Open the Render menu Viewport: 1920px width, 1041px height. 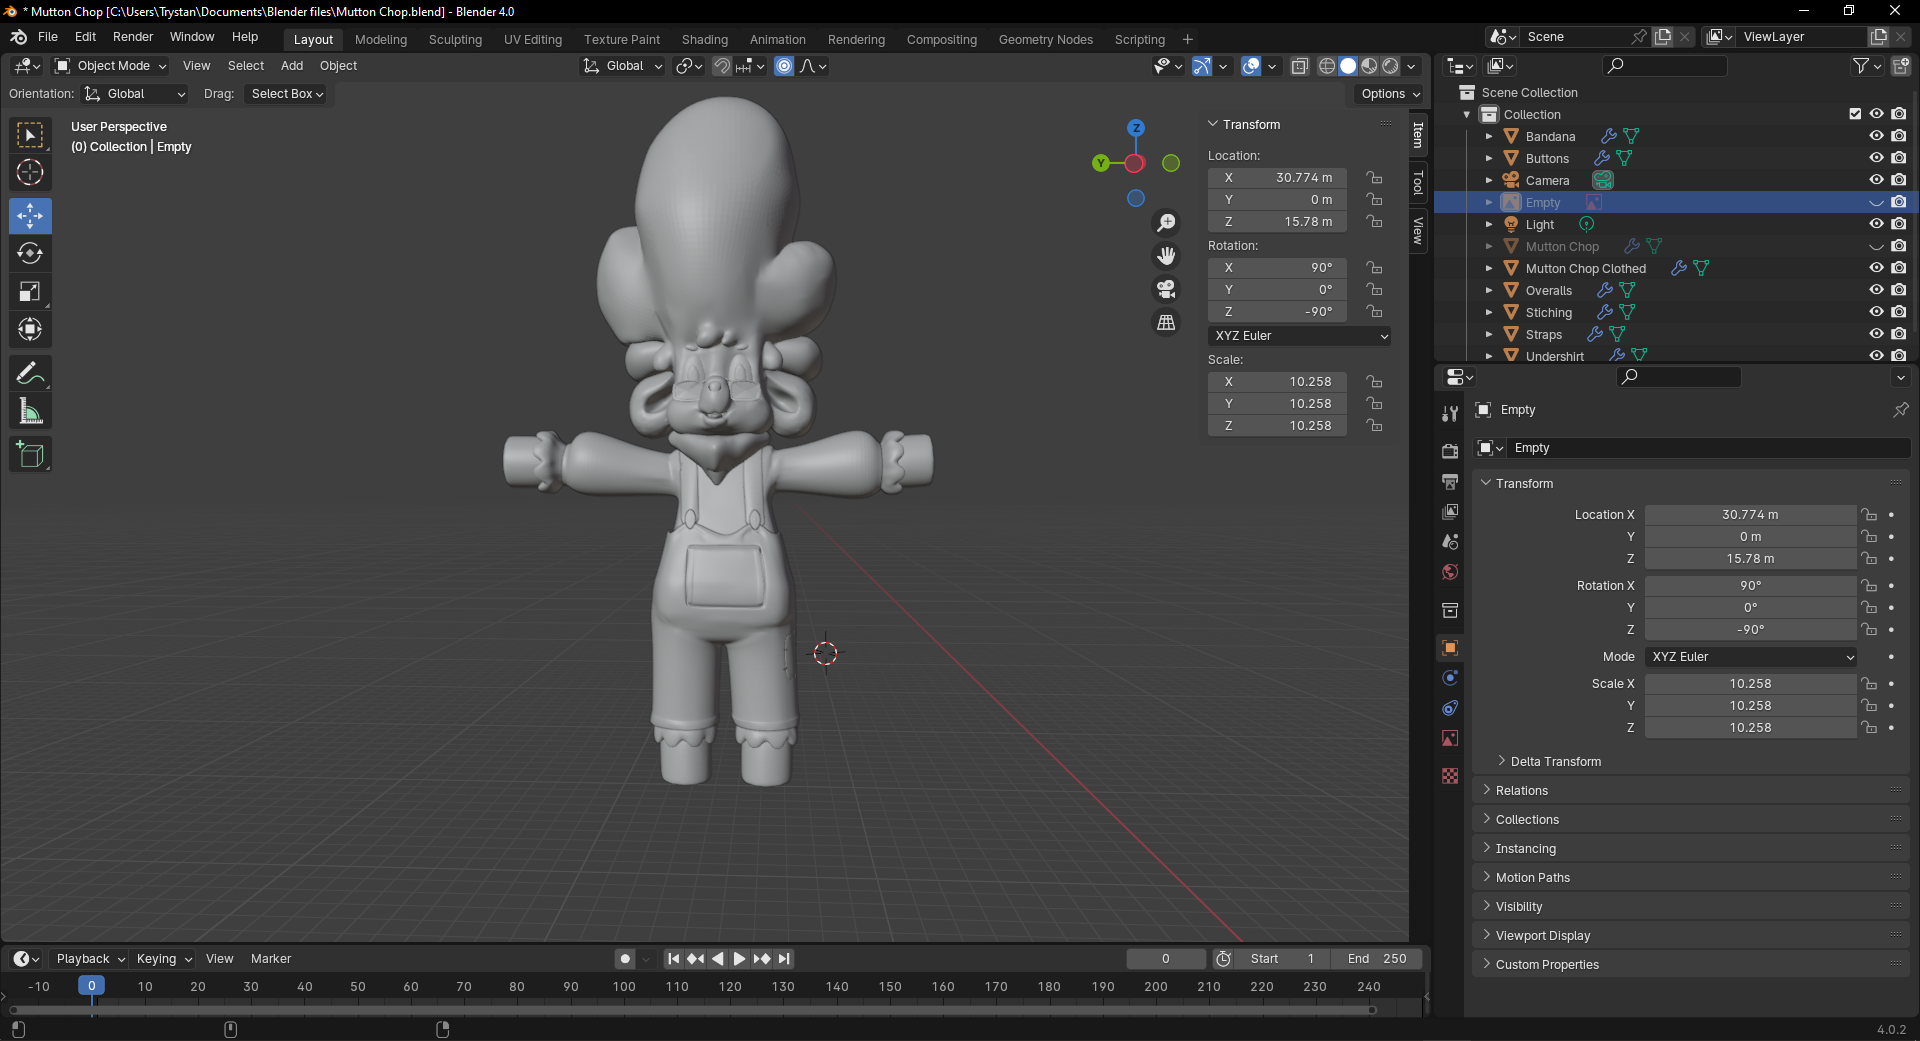(x=133, y=37)
